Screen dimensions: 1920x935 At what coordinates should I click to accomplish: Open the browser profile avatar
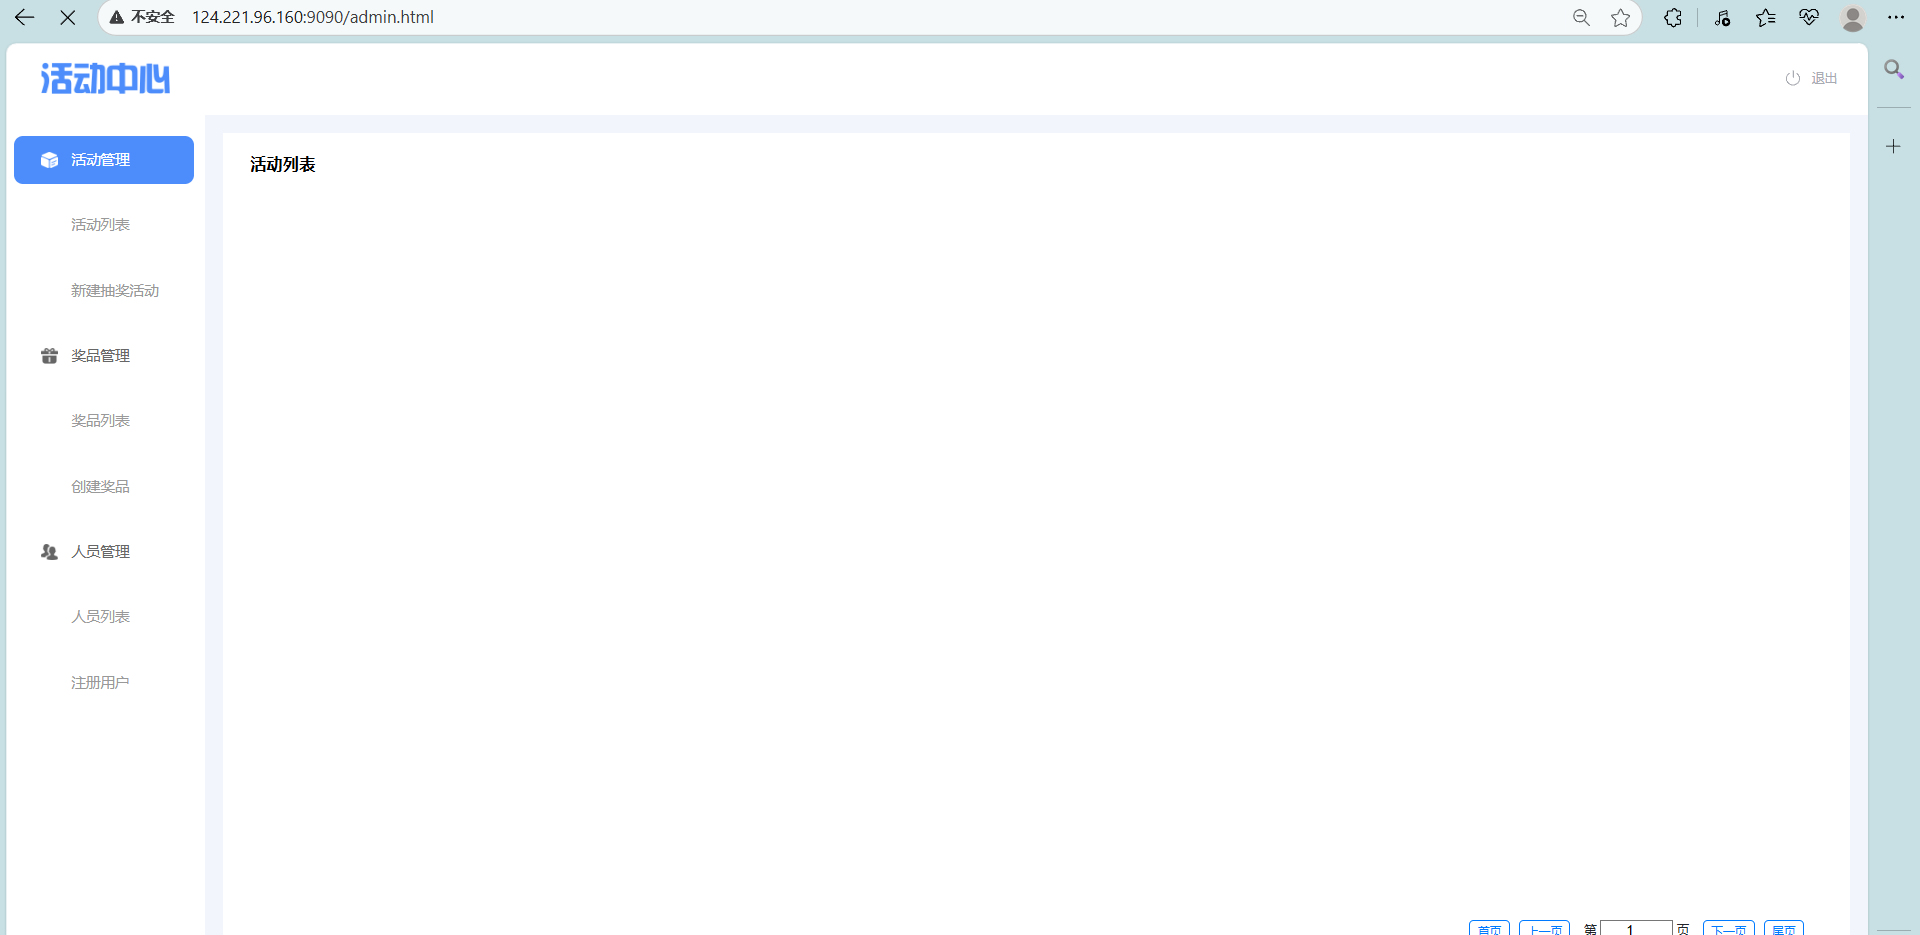(1853, 17)
